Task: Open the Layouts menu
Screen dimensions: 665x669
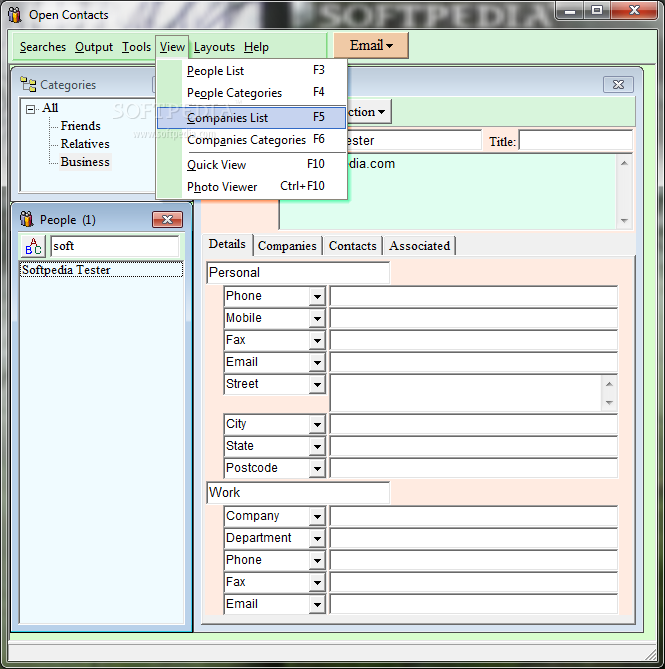Action: pos(214,47)
